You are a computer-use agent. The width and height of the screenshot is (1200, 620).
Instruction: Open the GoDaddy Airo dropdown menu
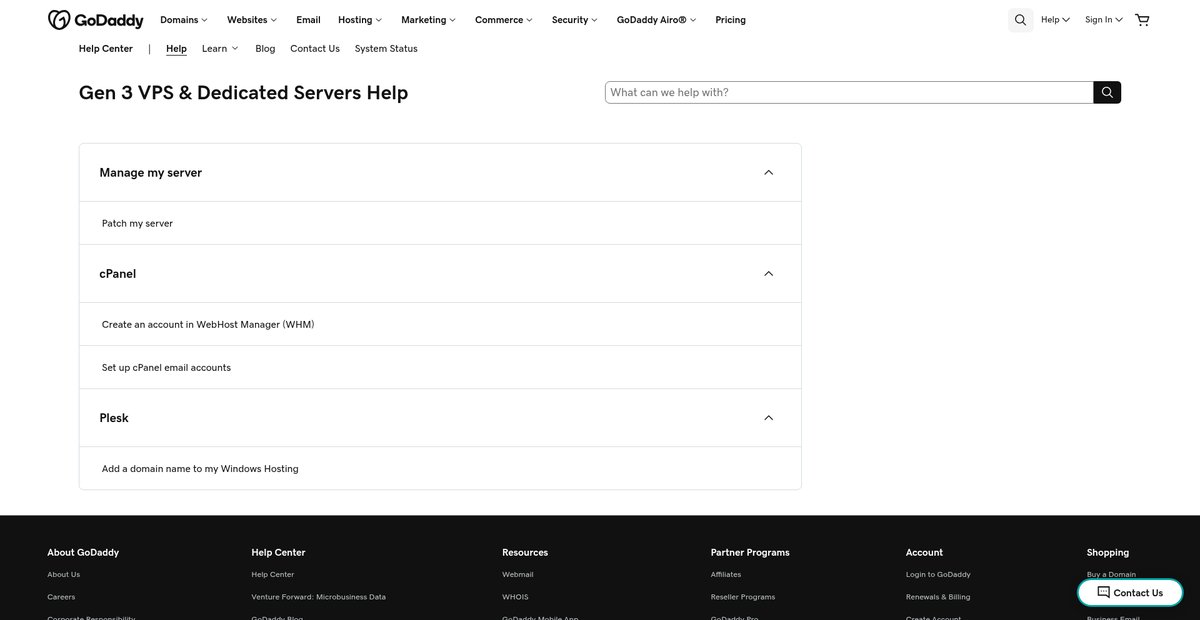click(657, 20)
